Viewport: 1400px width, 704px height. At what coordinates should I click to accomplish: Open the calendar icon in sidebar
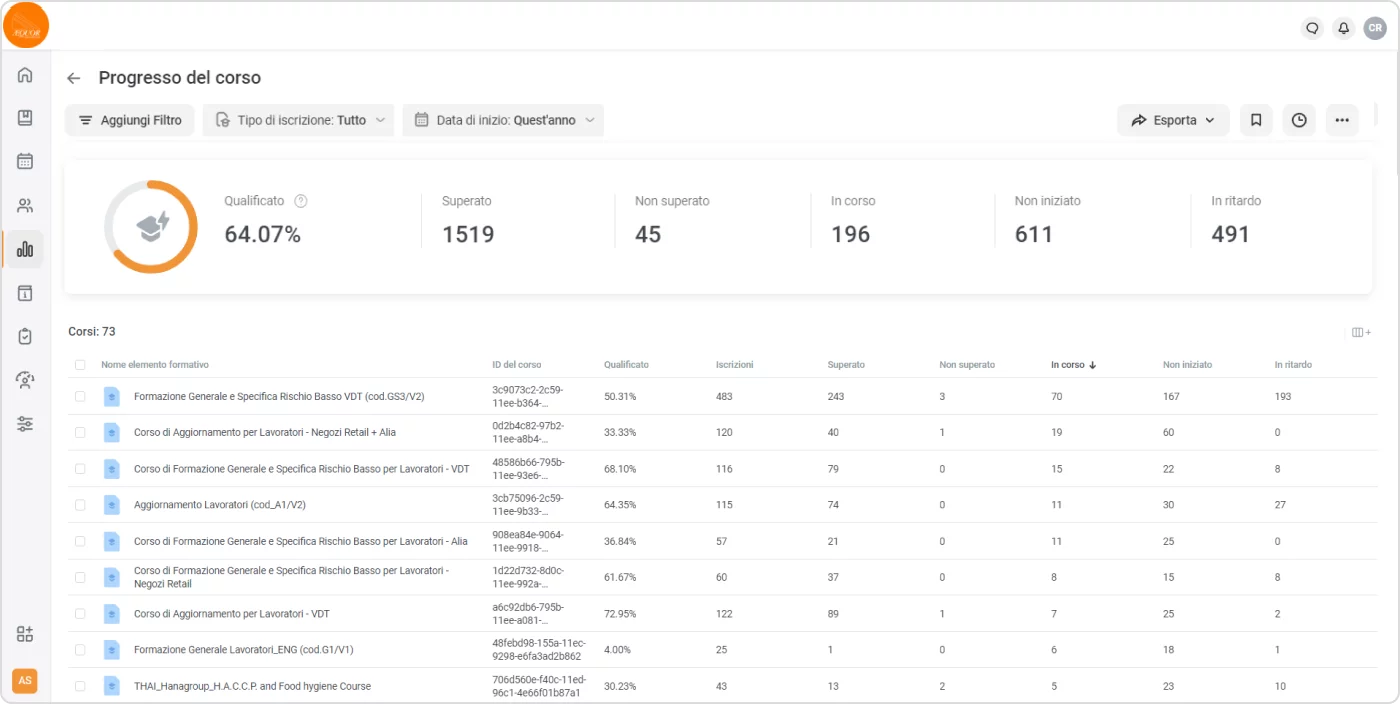(25, 161)
